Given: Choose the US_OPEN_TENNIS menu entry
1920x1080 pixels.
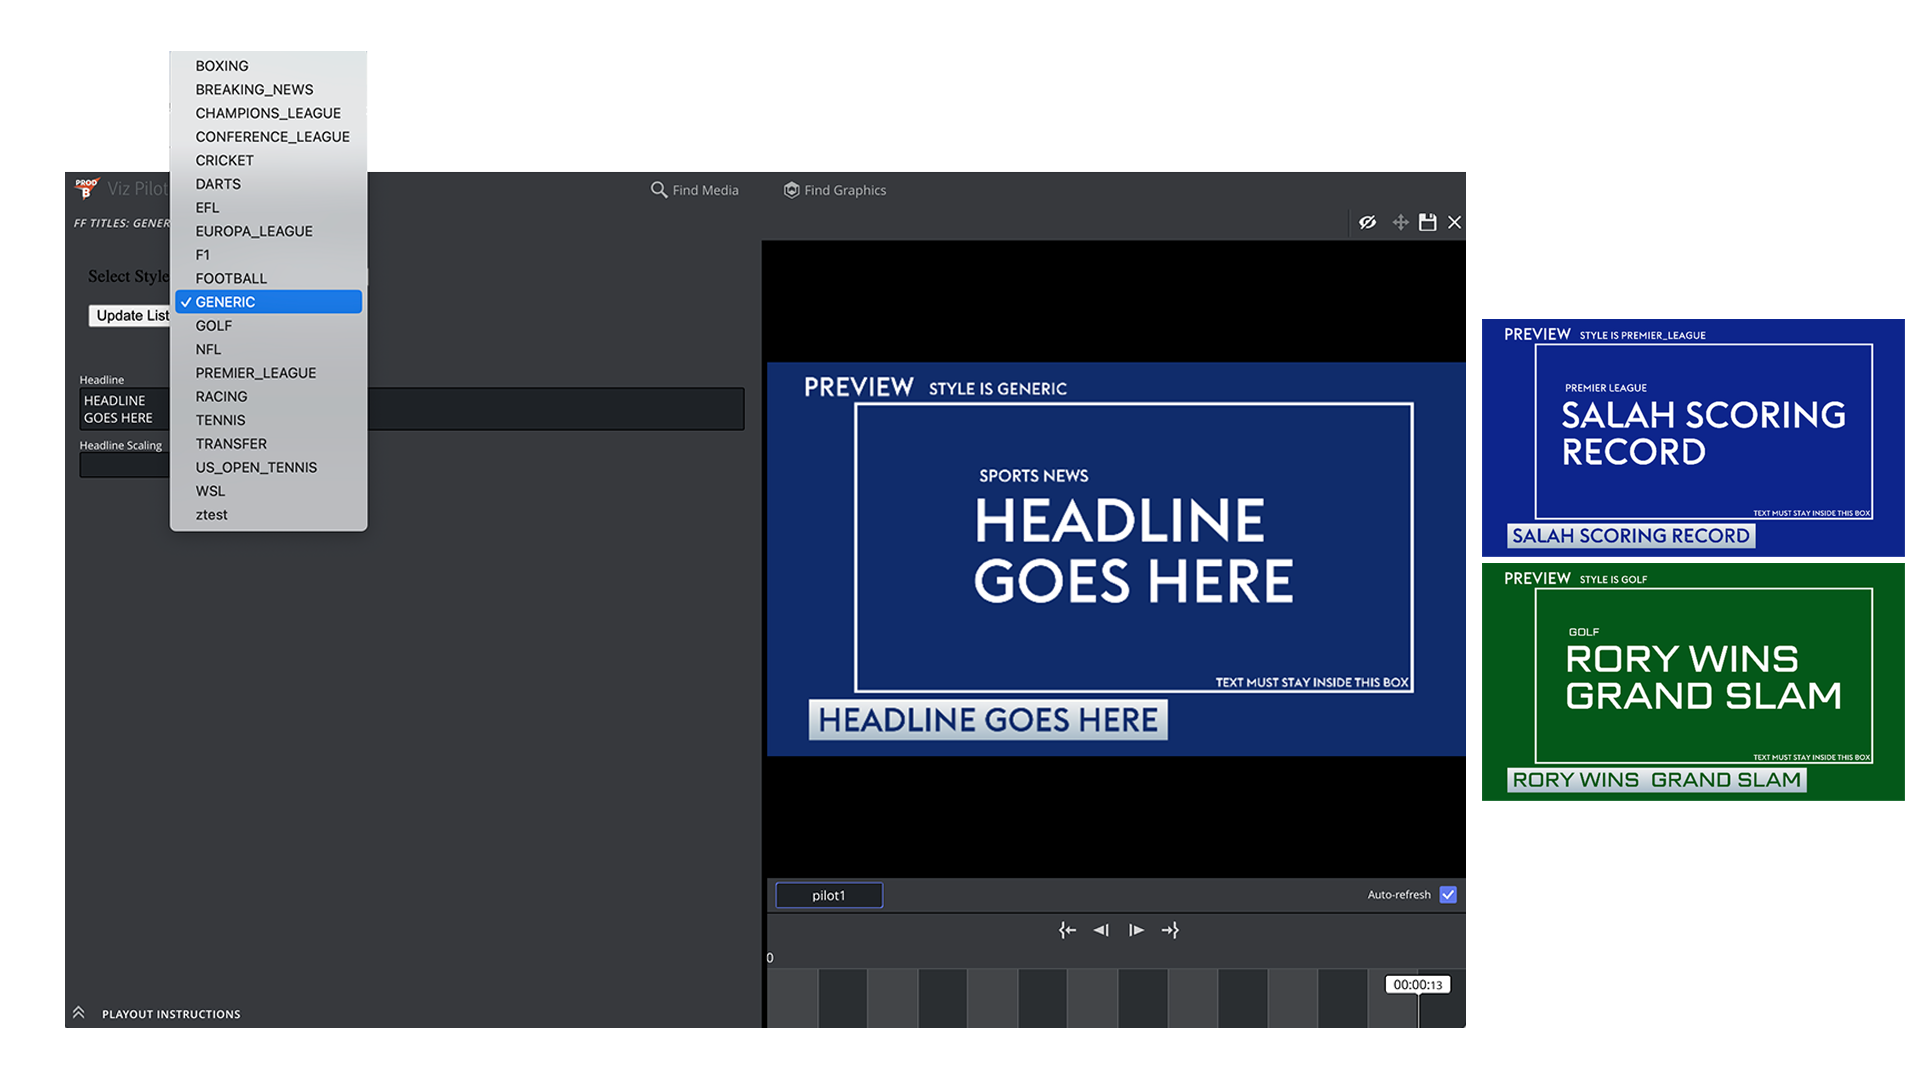Looking at the screenshot, I should (x=256, y=467).
